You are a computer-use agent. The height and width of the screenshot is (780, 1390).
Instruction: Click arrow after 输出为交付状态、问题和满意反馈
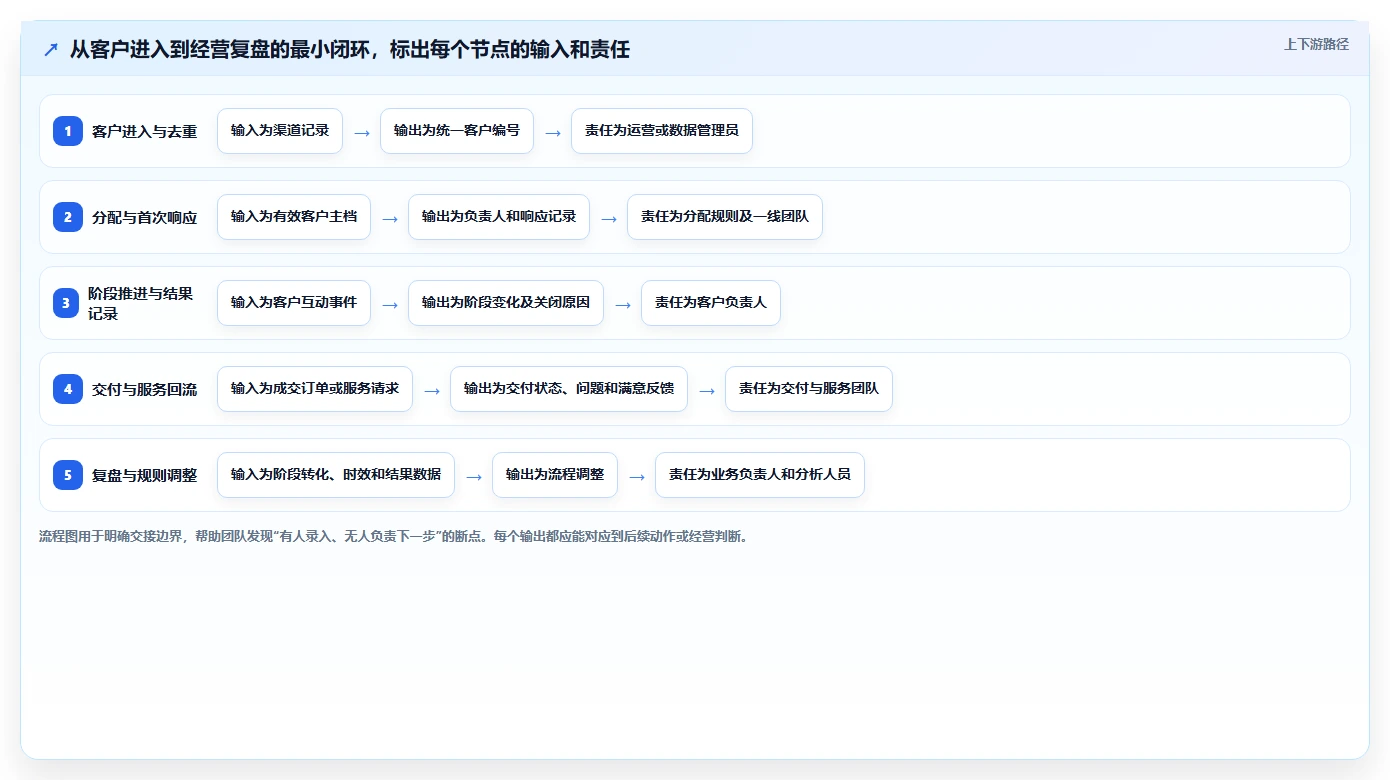(707, 390)
